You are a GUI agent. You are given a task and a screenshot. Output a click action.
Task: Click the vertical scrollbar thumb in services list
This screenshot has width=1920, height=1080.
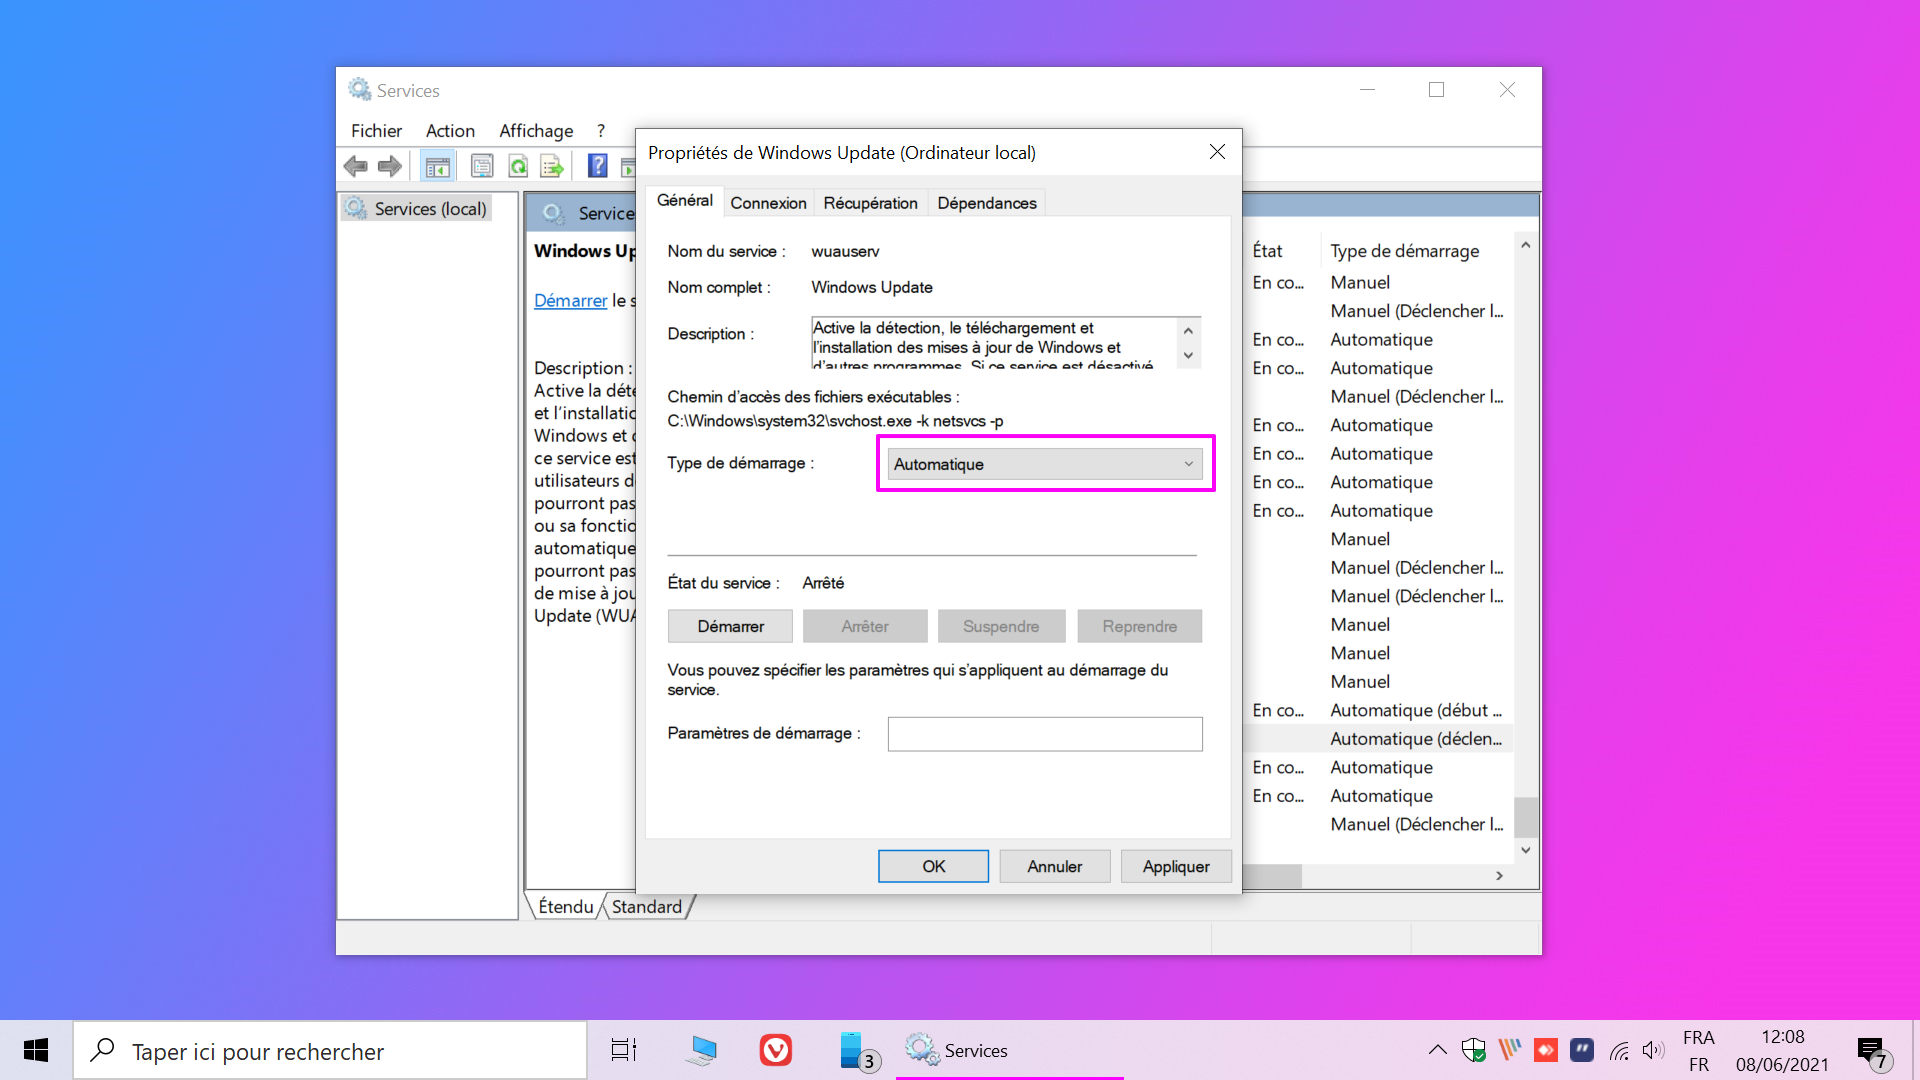pyautogui.click(x=1525, y=816)
